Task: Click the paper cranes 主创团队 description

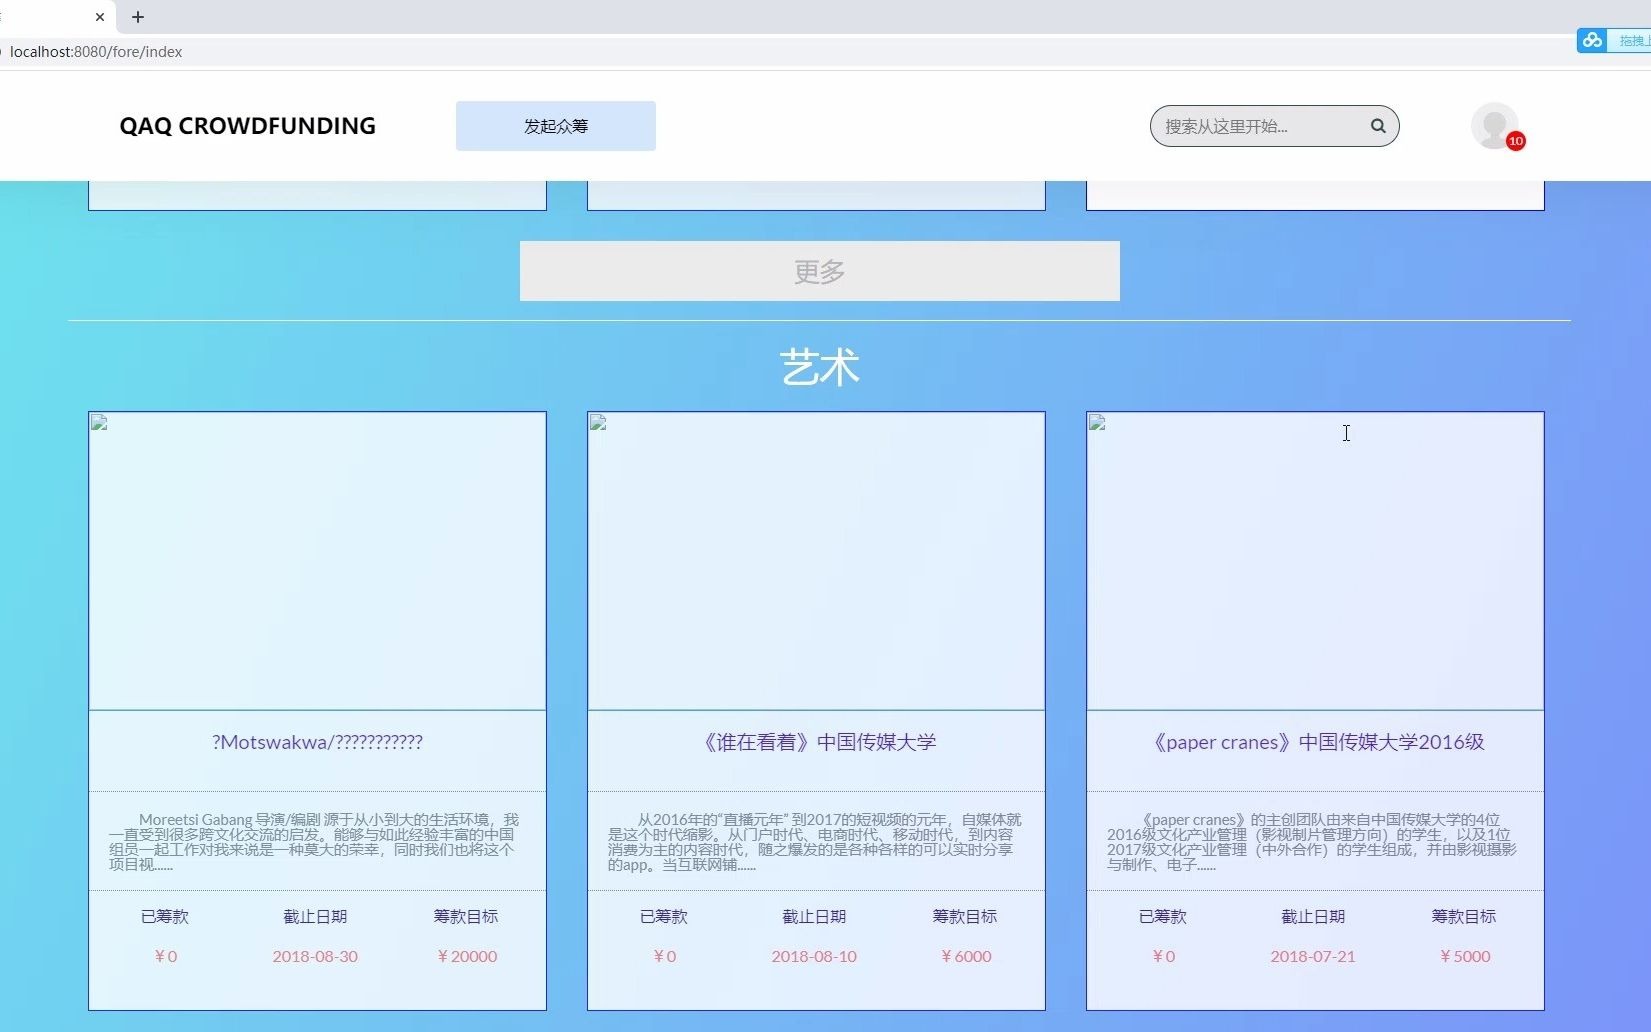Action: pos(1312,842)
